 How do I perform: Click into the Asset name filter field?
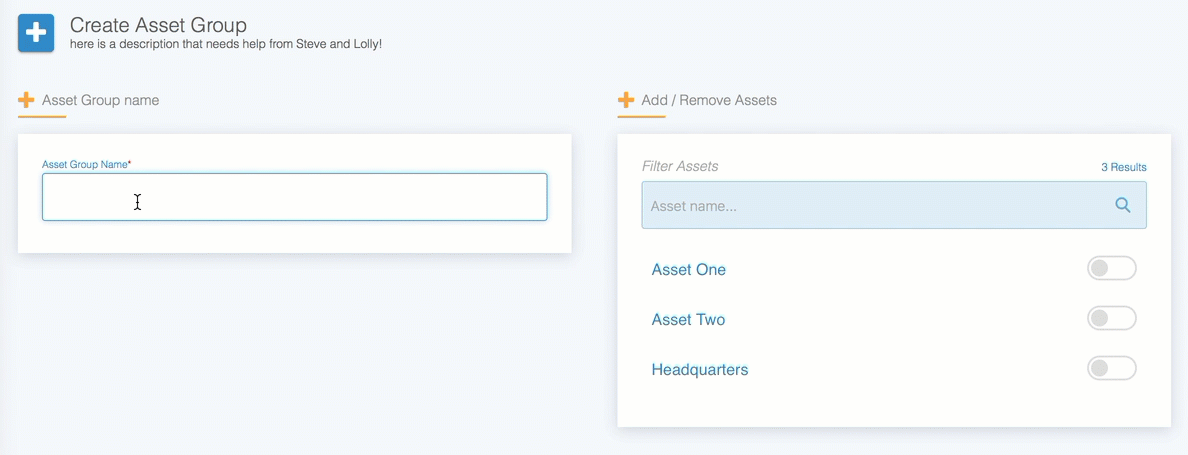pos(894,205)
